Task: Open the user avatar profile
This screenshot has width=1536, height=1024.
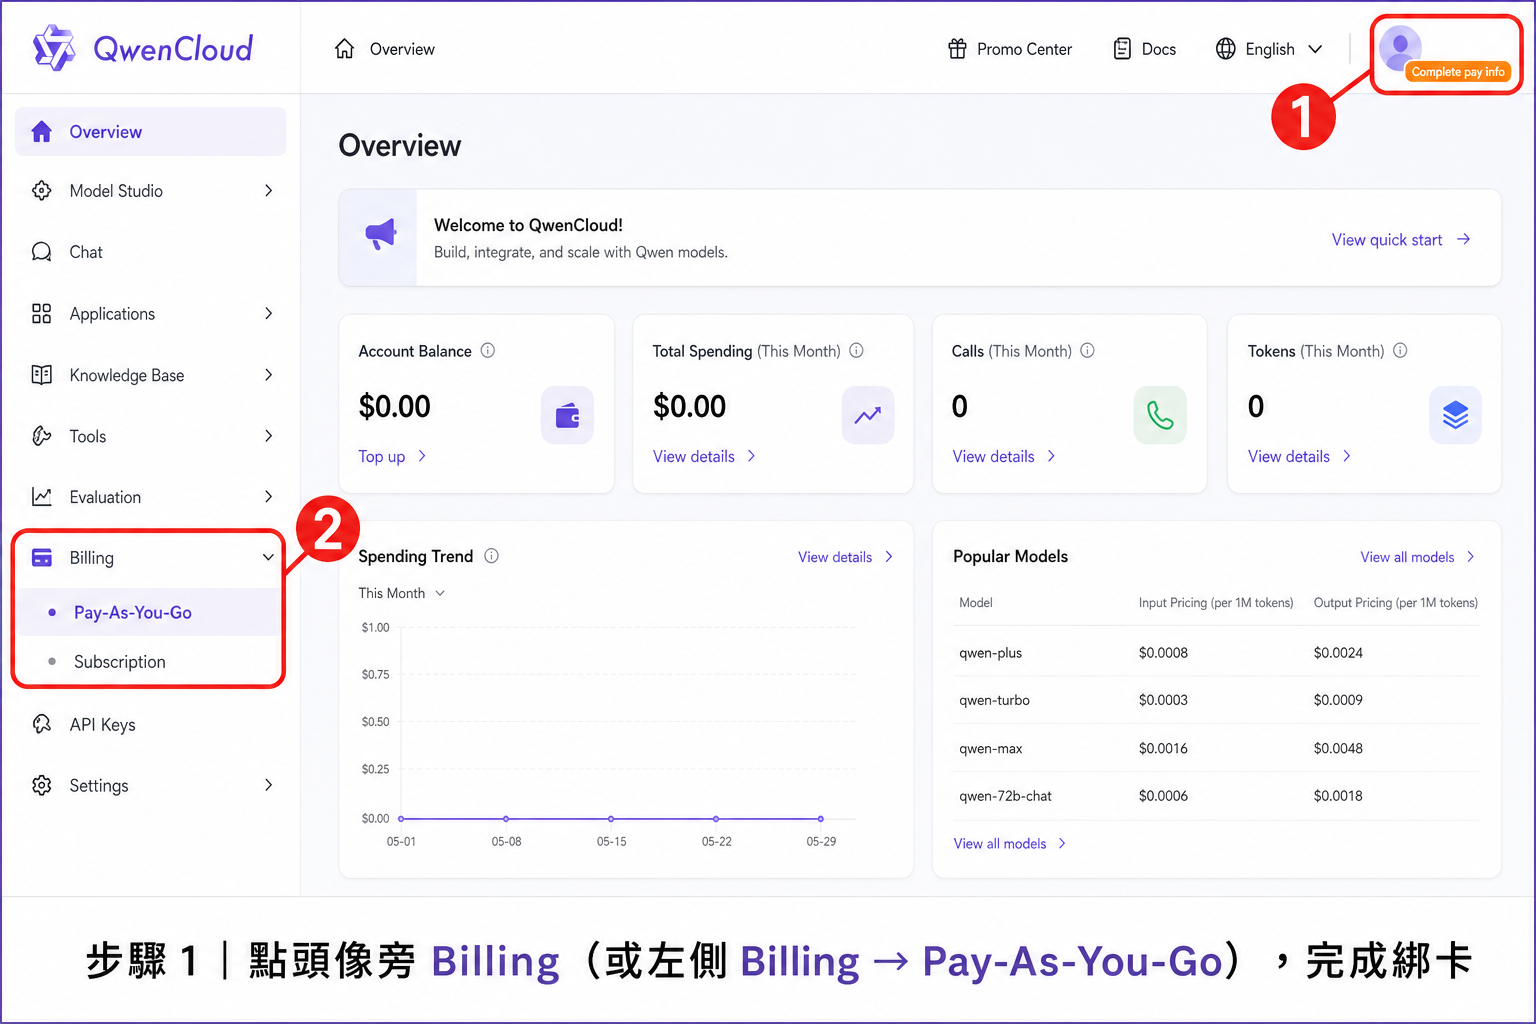Action: (x=1400, y=47)
